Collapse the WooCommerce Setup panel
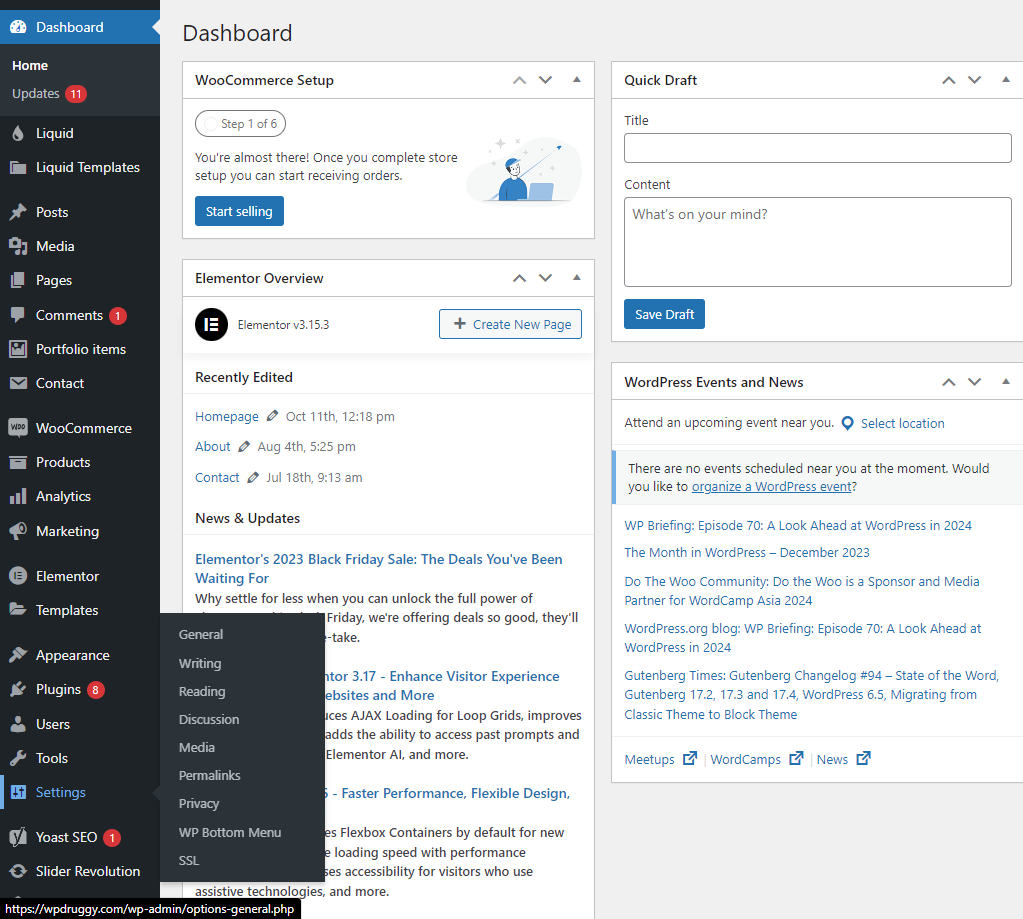1023x919 pixels. 577,80
